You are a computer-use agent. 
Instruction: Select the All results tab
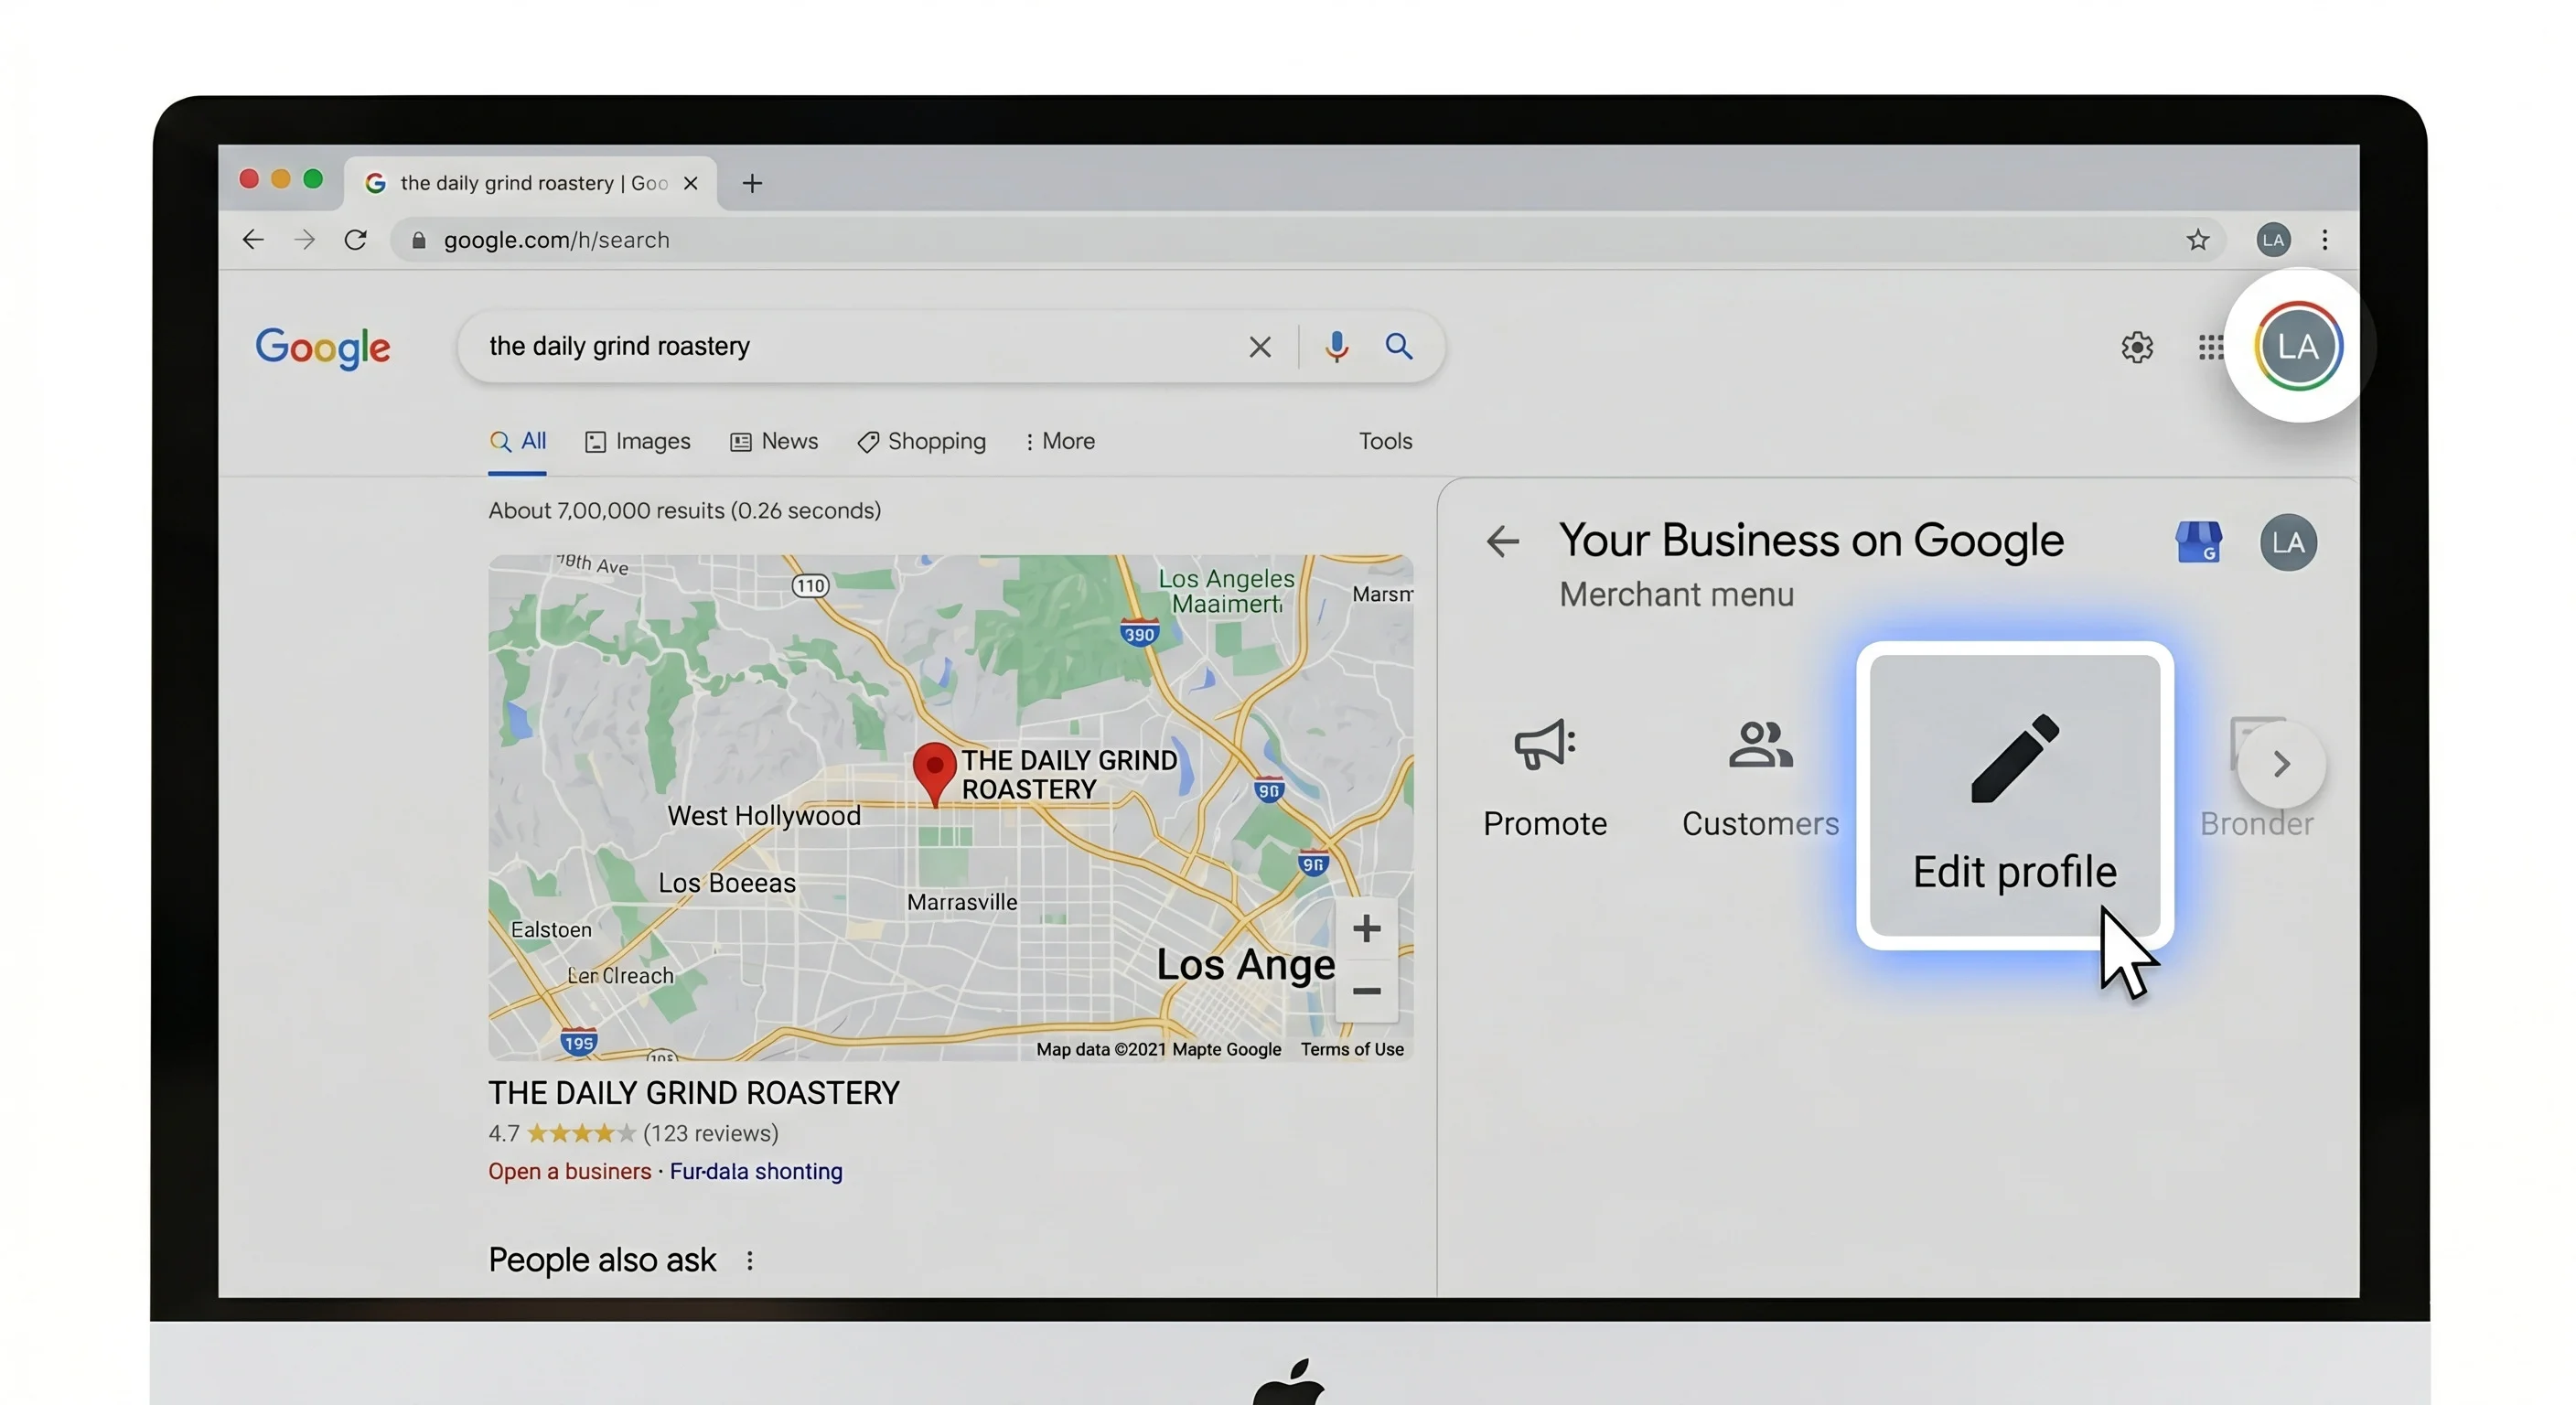click(x=518, y=441)
